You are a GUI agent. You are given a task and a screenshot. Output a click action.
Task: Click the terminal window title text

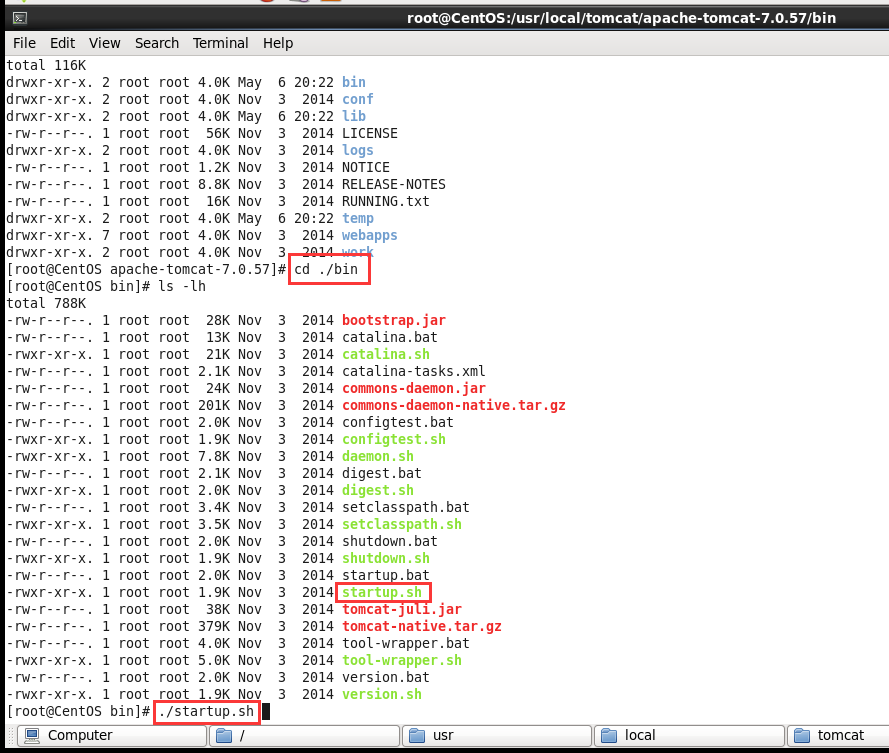tap(621, 18)
